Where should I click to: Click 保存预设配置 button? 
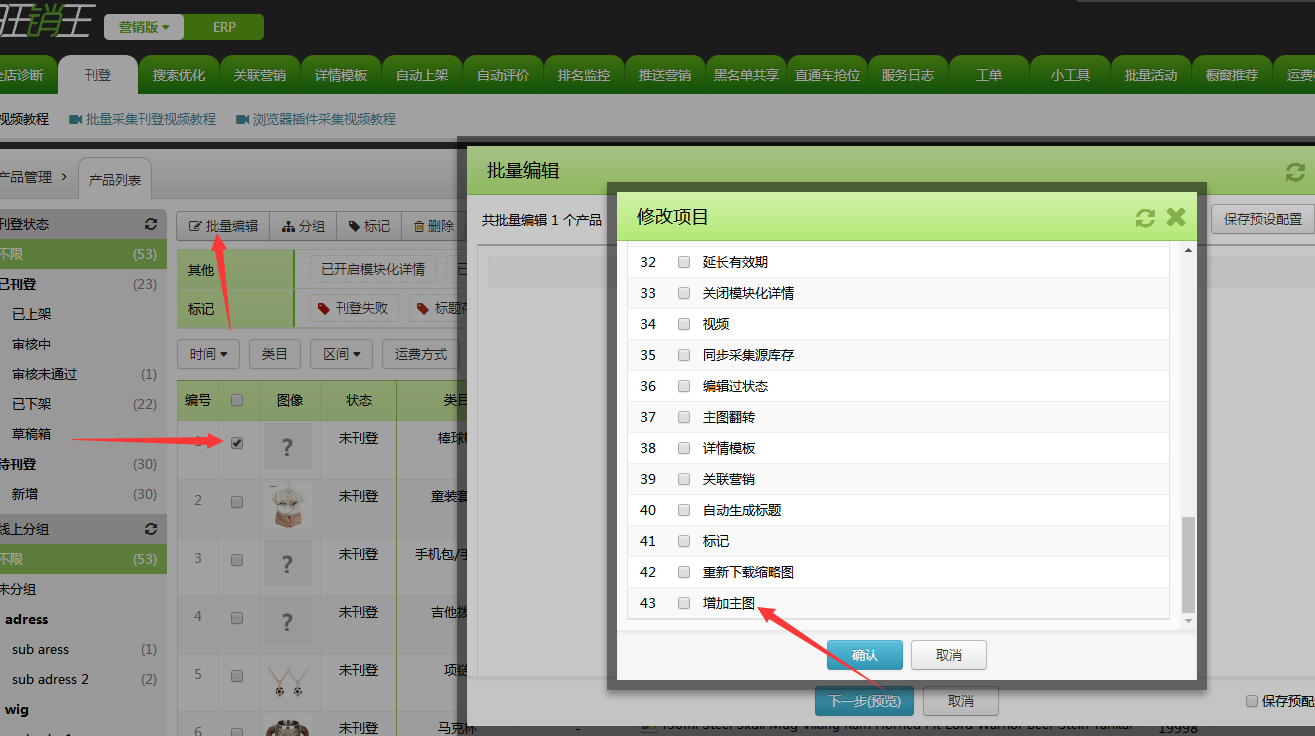[x=1263, y=219]
